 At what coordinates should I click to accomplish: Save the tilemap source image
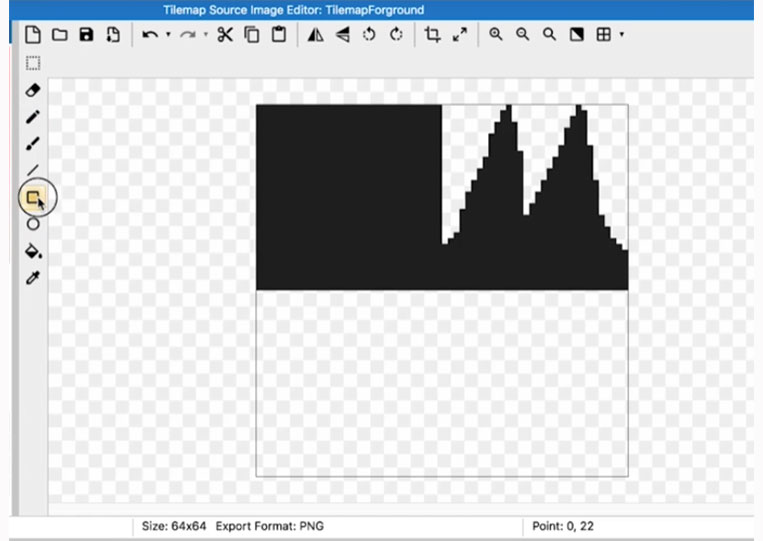click(86, 35)
